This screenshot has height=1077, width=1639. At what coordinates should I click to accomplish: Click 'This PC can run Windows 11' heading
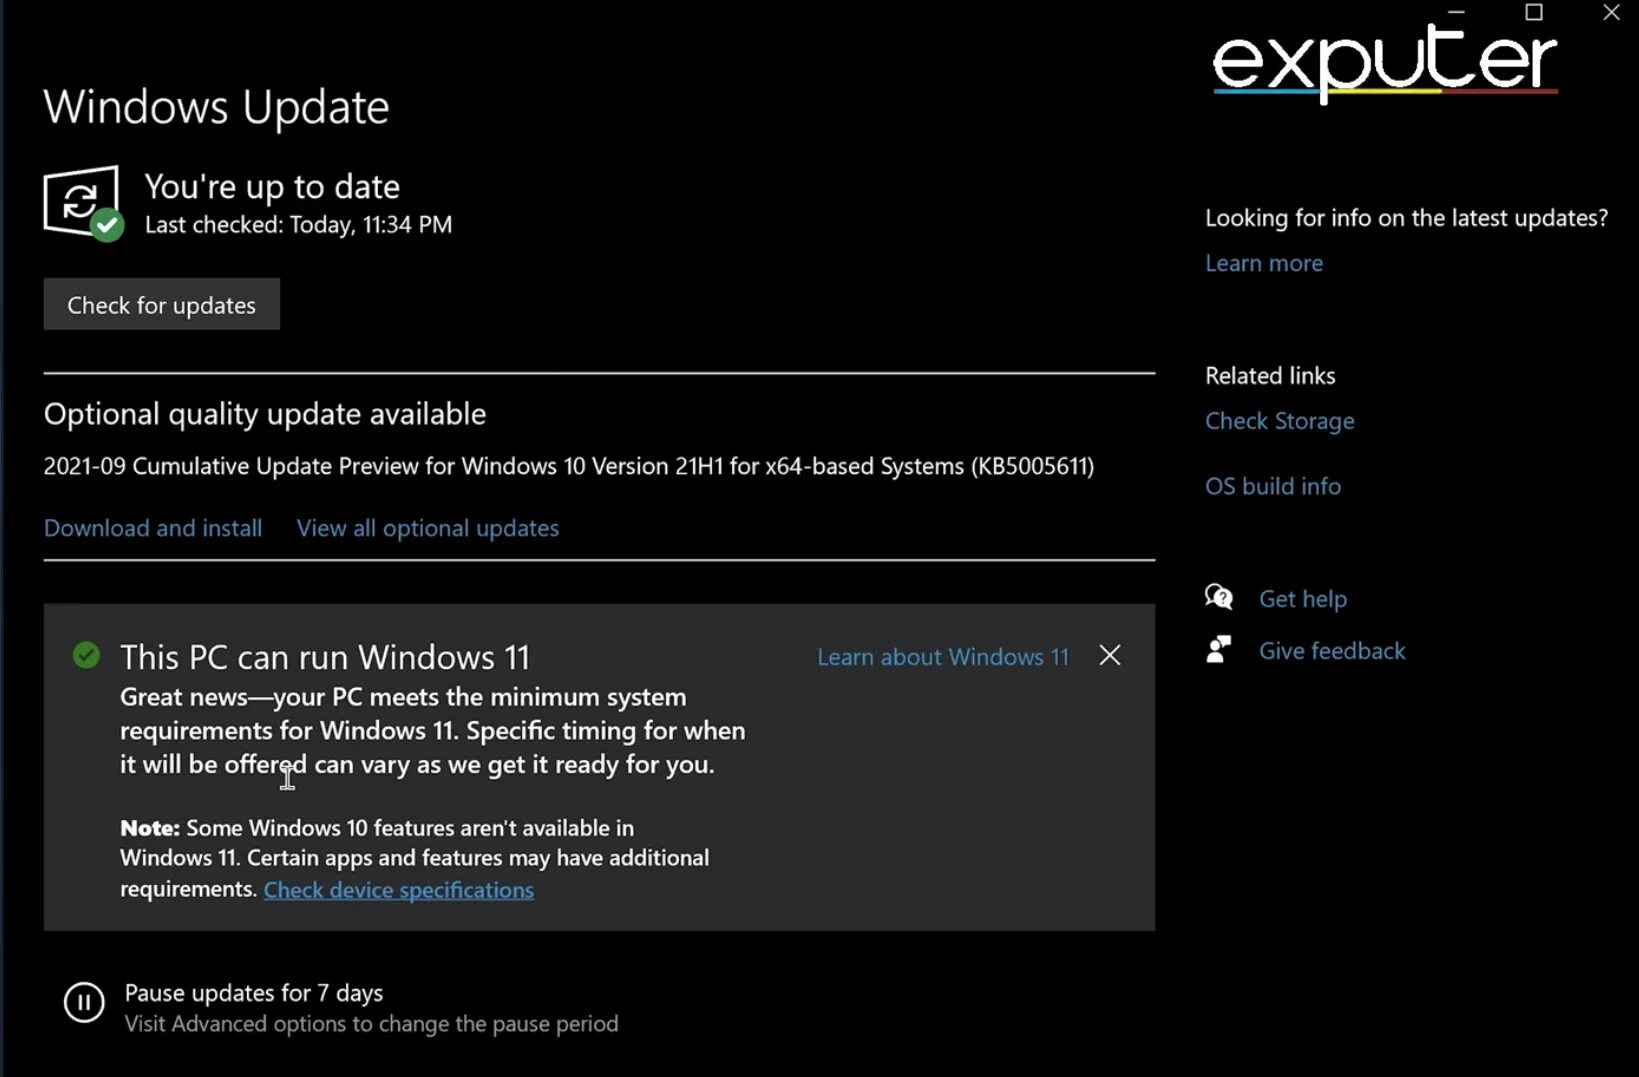[325, 657]
